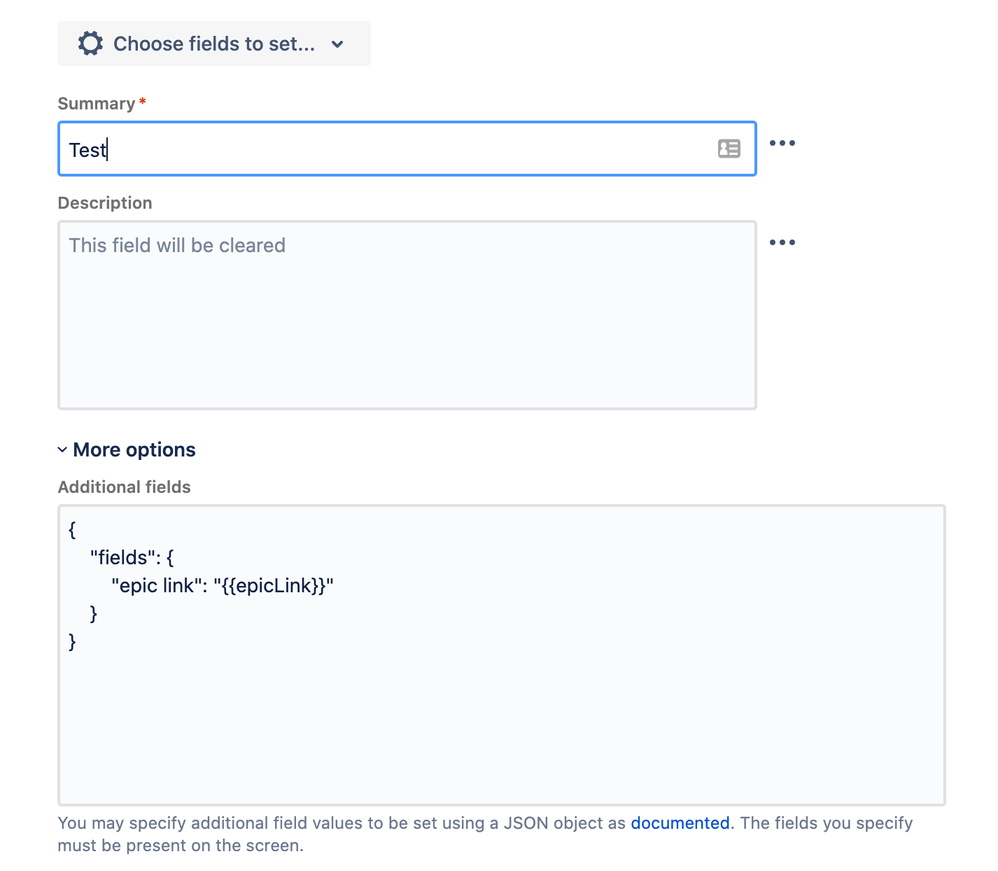
Task: Click the epic link JSON line
Action: tap(222, 585)
